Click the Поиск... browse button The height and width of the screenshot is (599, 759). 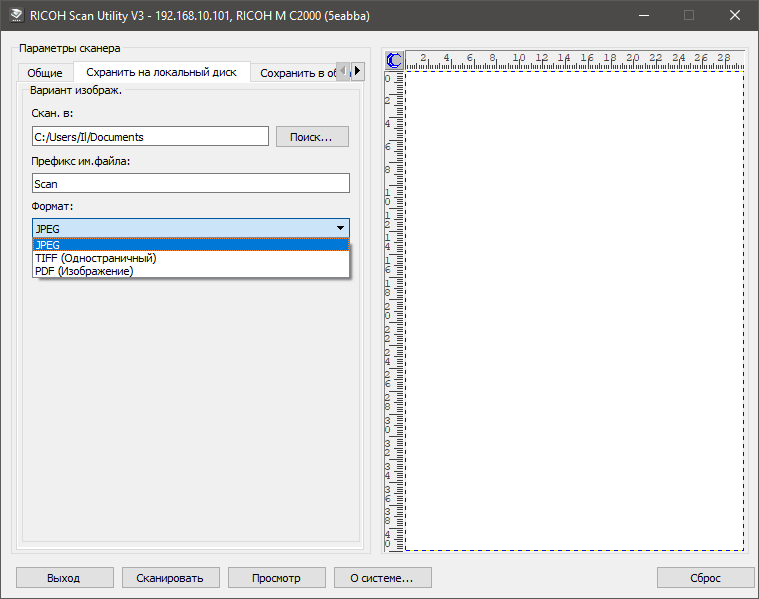pyautogui.click(x=312, y=137)
